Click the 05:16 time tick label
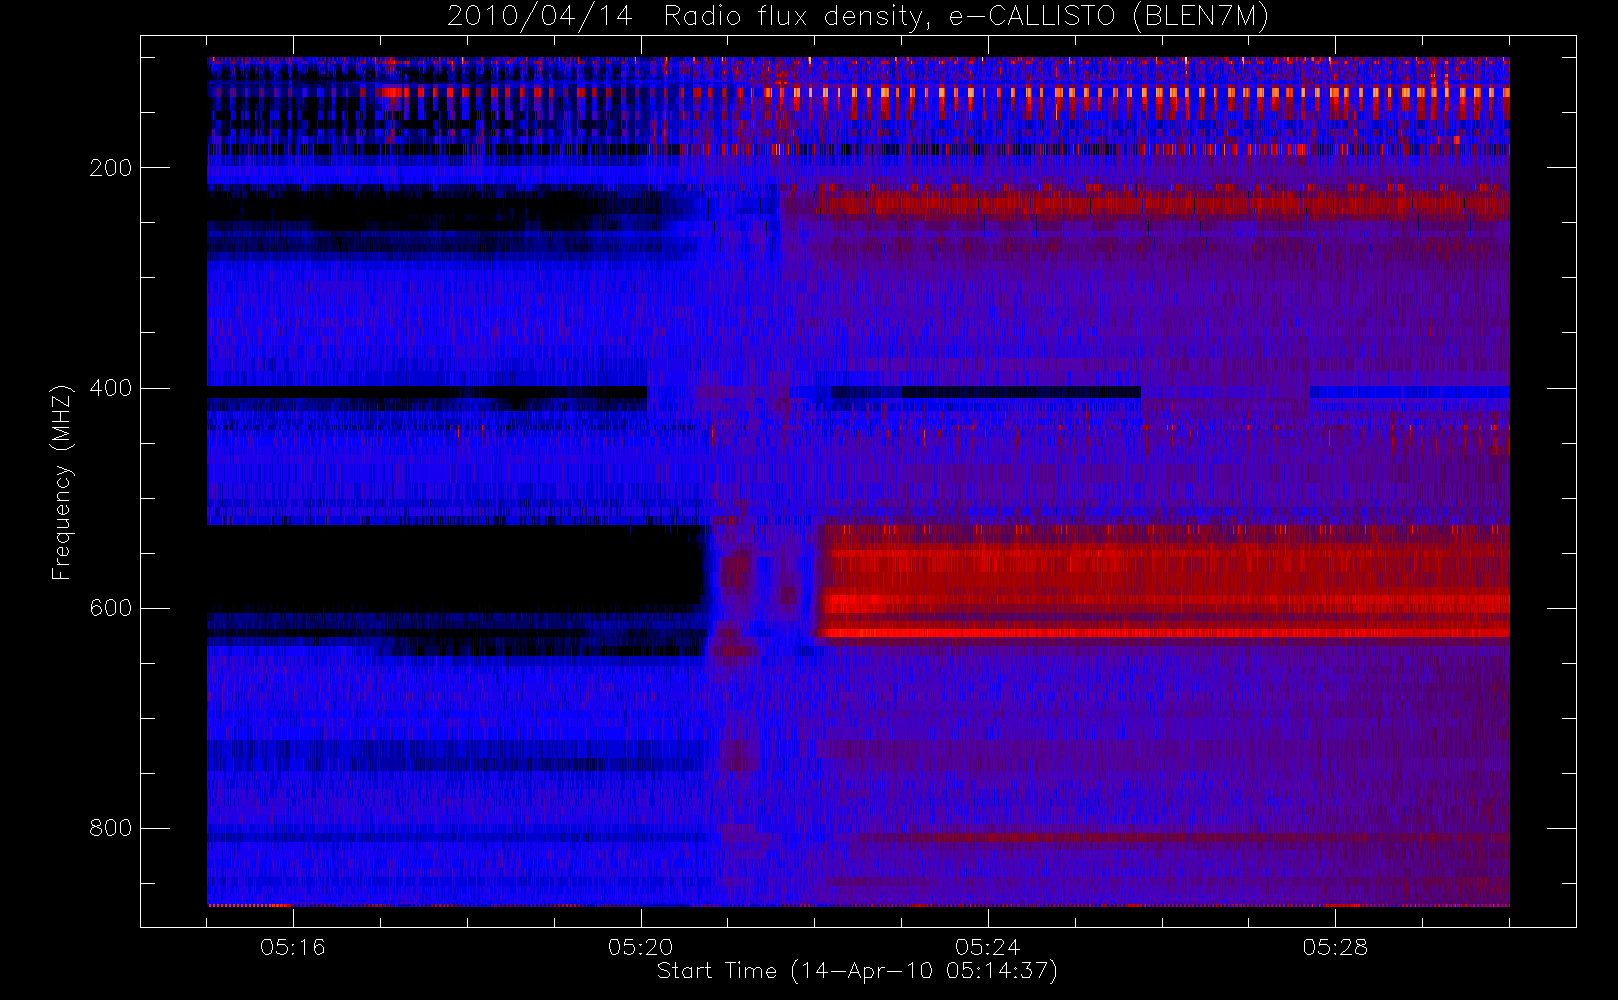This screenshot has width=1618, height=1000. 293,947
